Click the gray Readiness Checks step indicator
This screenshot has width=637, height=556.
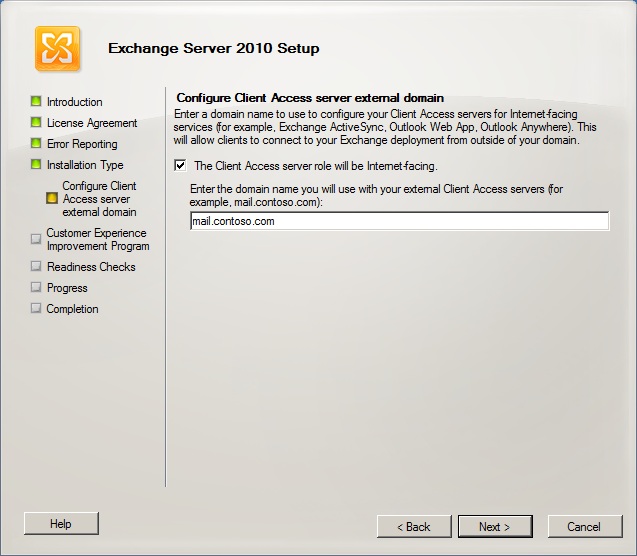point(36,266)
